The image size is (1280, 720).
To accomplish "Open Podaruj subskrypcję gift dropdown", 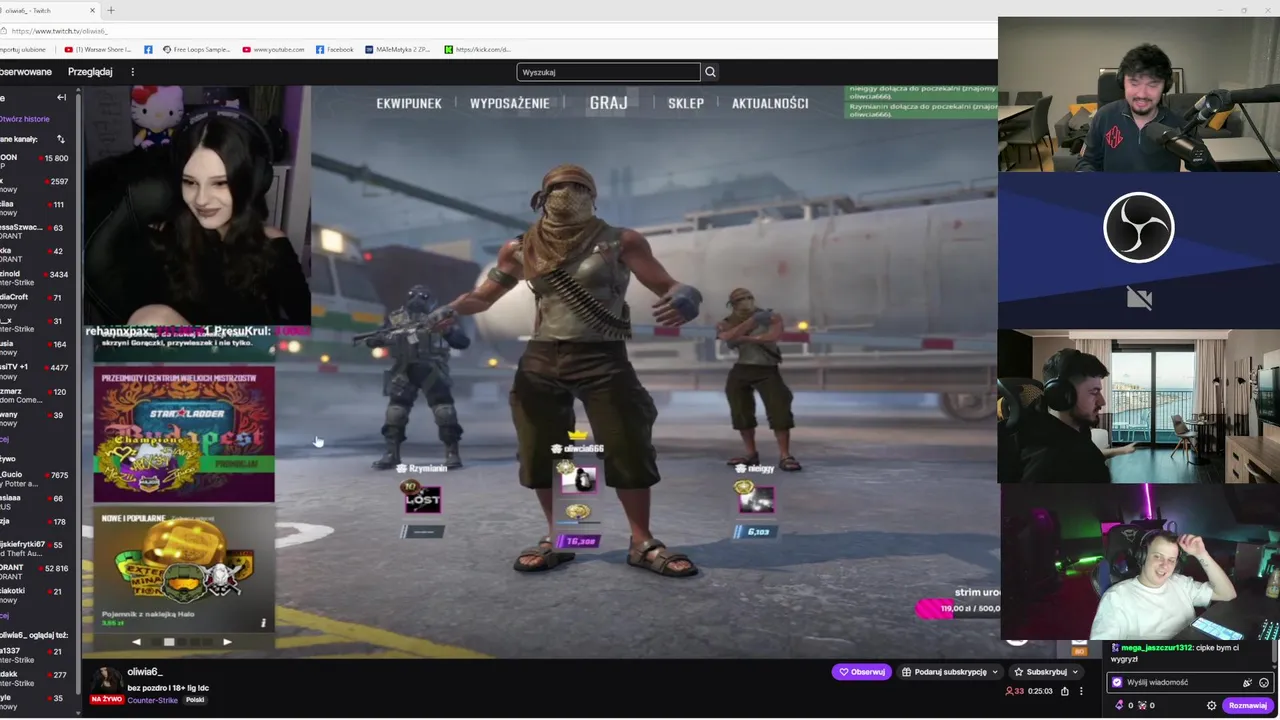I will click(950, 672).
